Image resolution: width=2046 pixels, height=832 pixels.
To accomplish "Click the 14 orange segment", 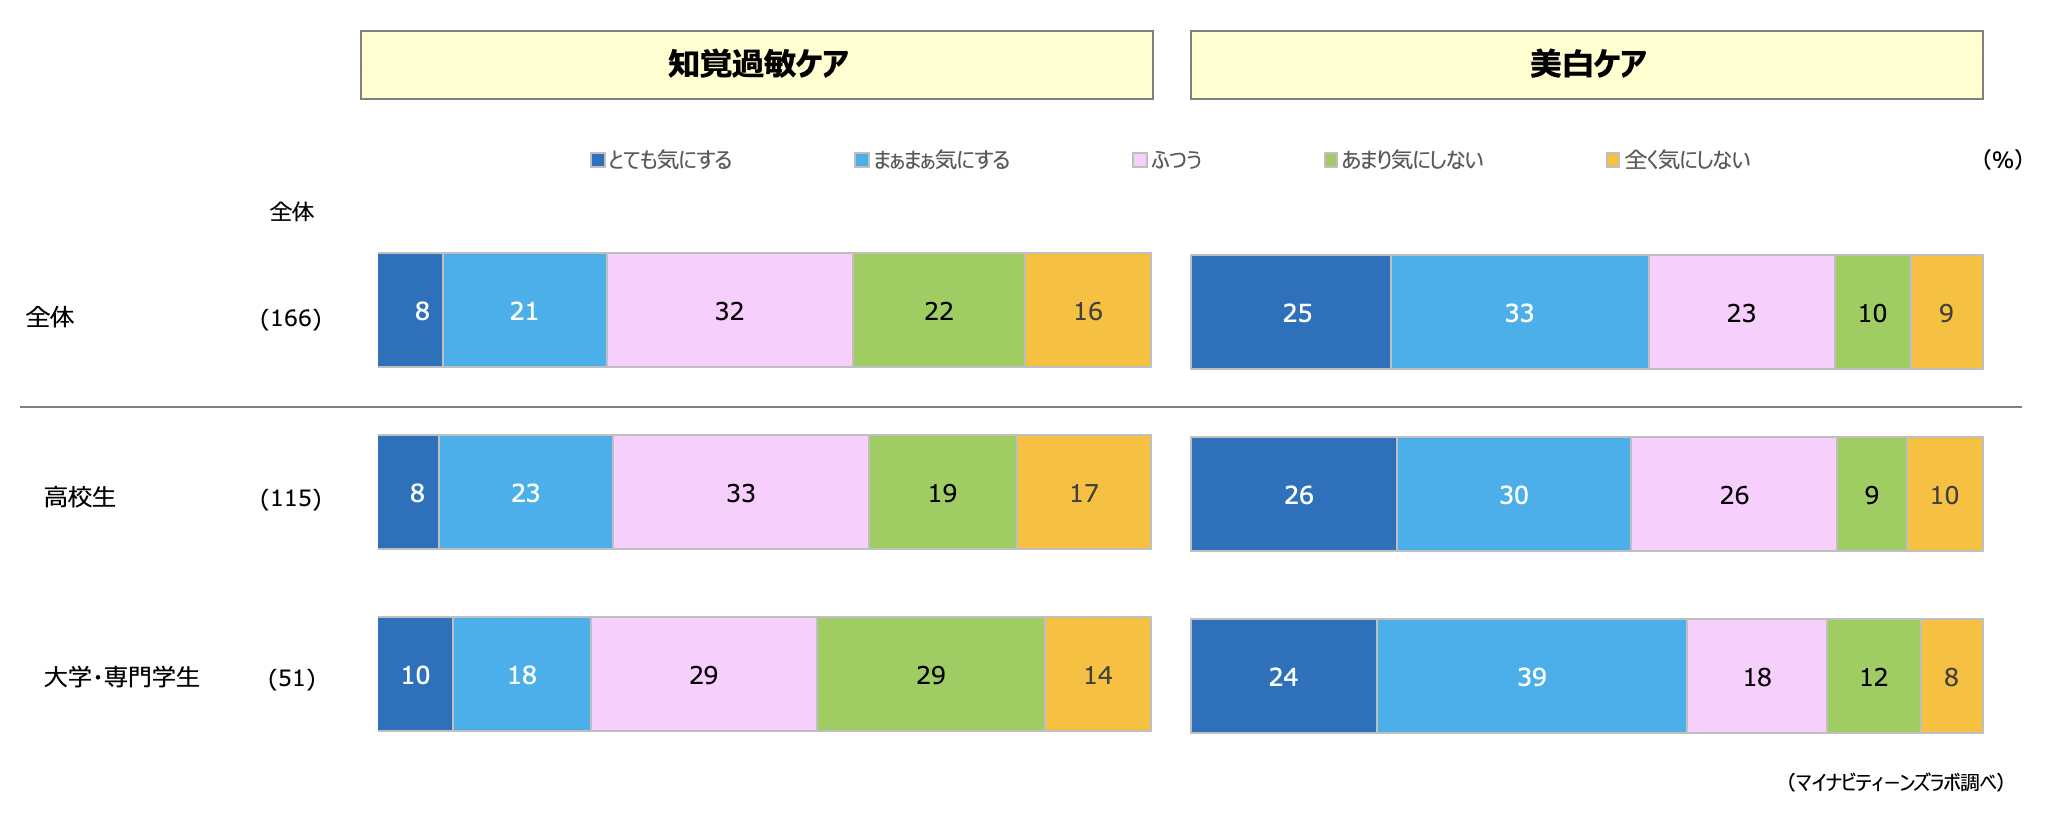I will coord(1098,674).
